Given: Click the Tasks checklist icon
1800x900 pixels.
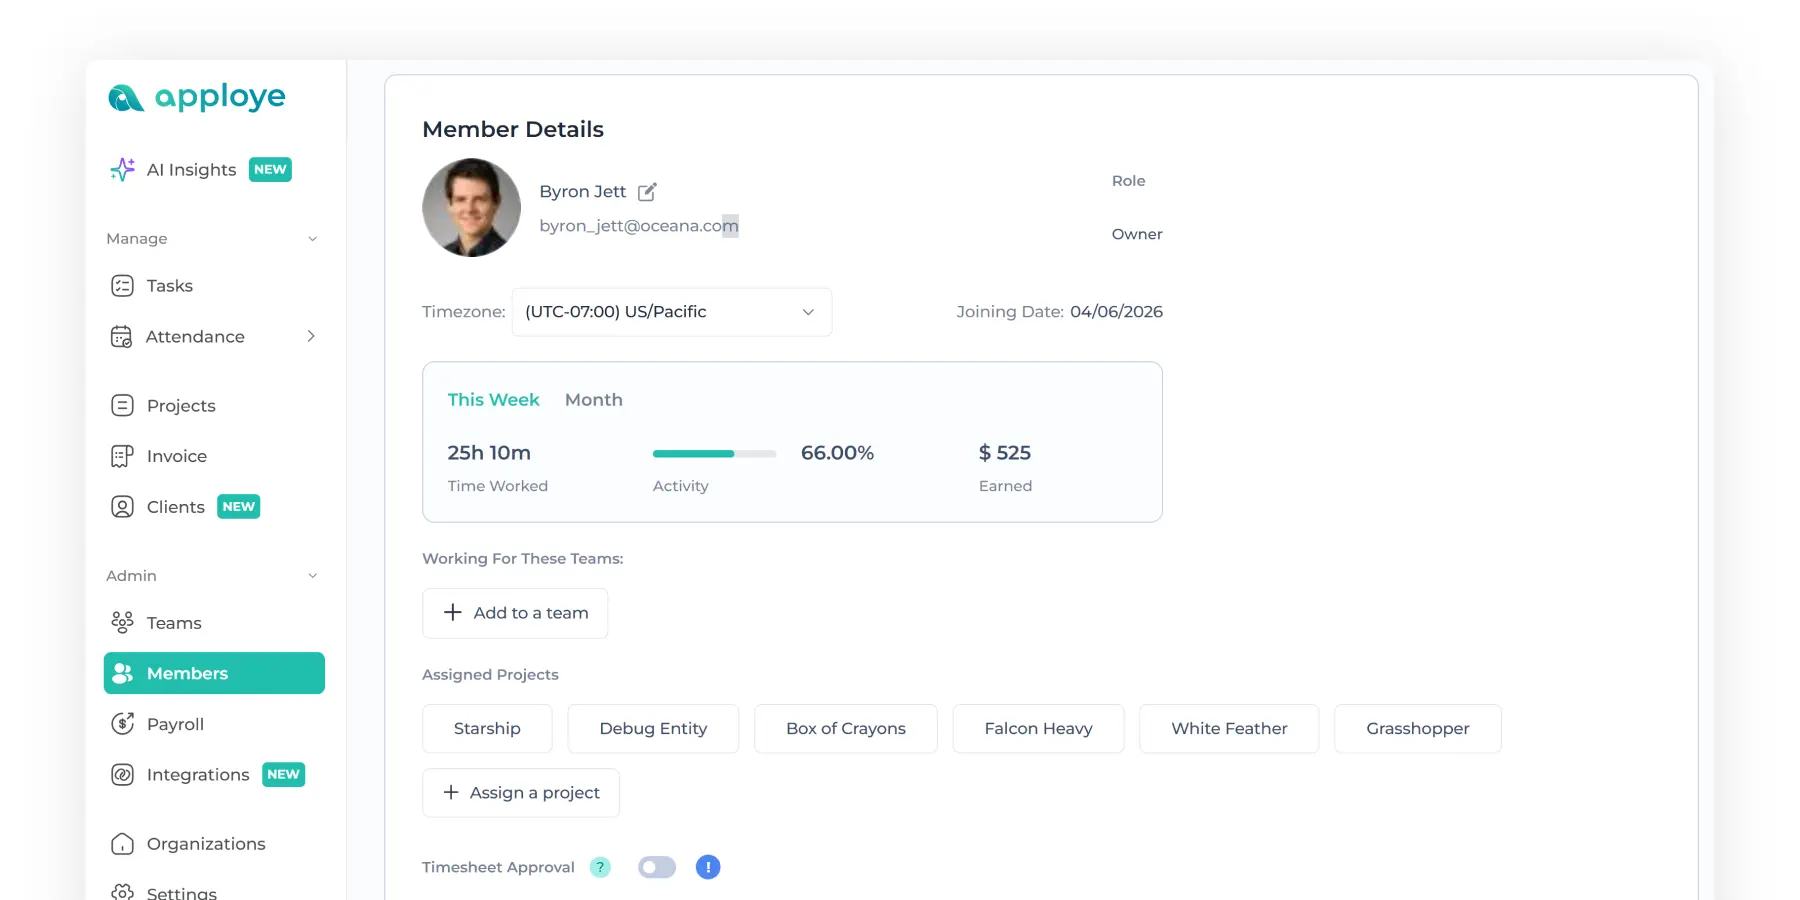Looking at the screenshot, I should (x=122, y=286).
